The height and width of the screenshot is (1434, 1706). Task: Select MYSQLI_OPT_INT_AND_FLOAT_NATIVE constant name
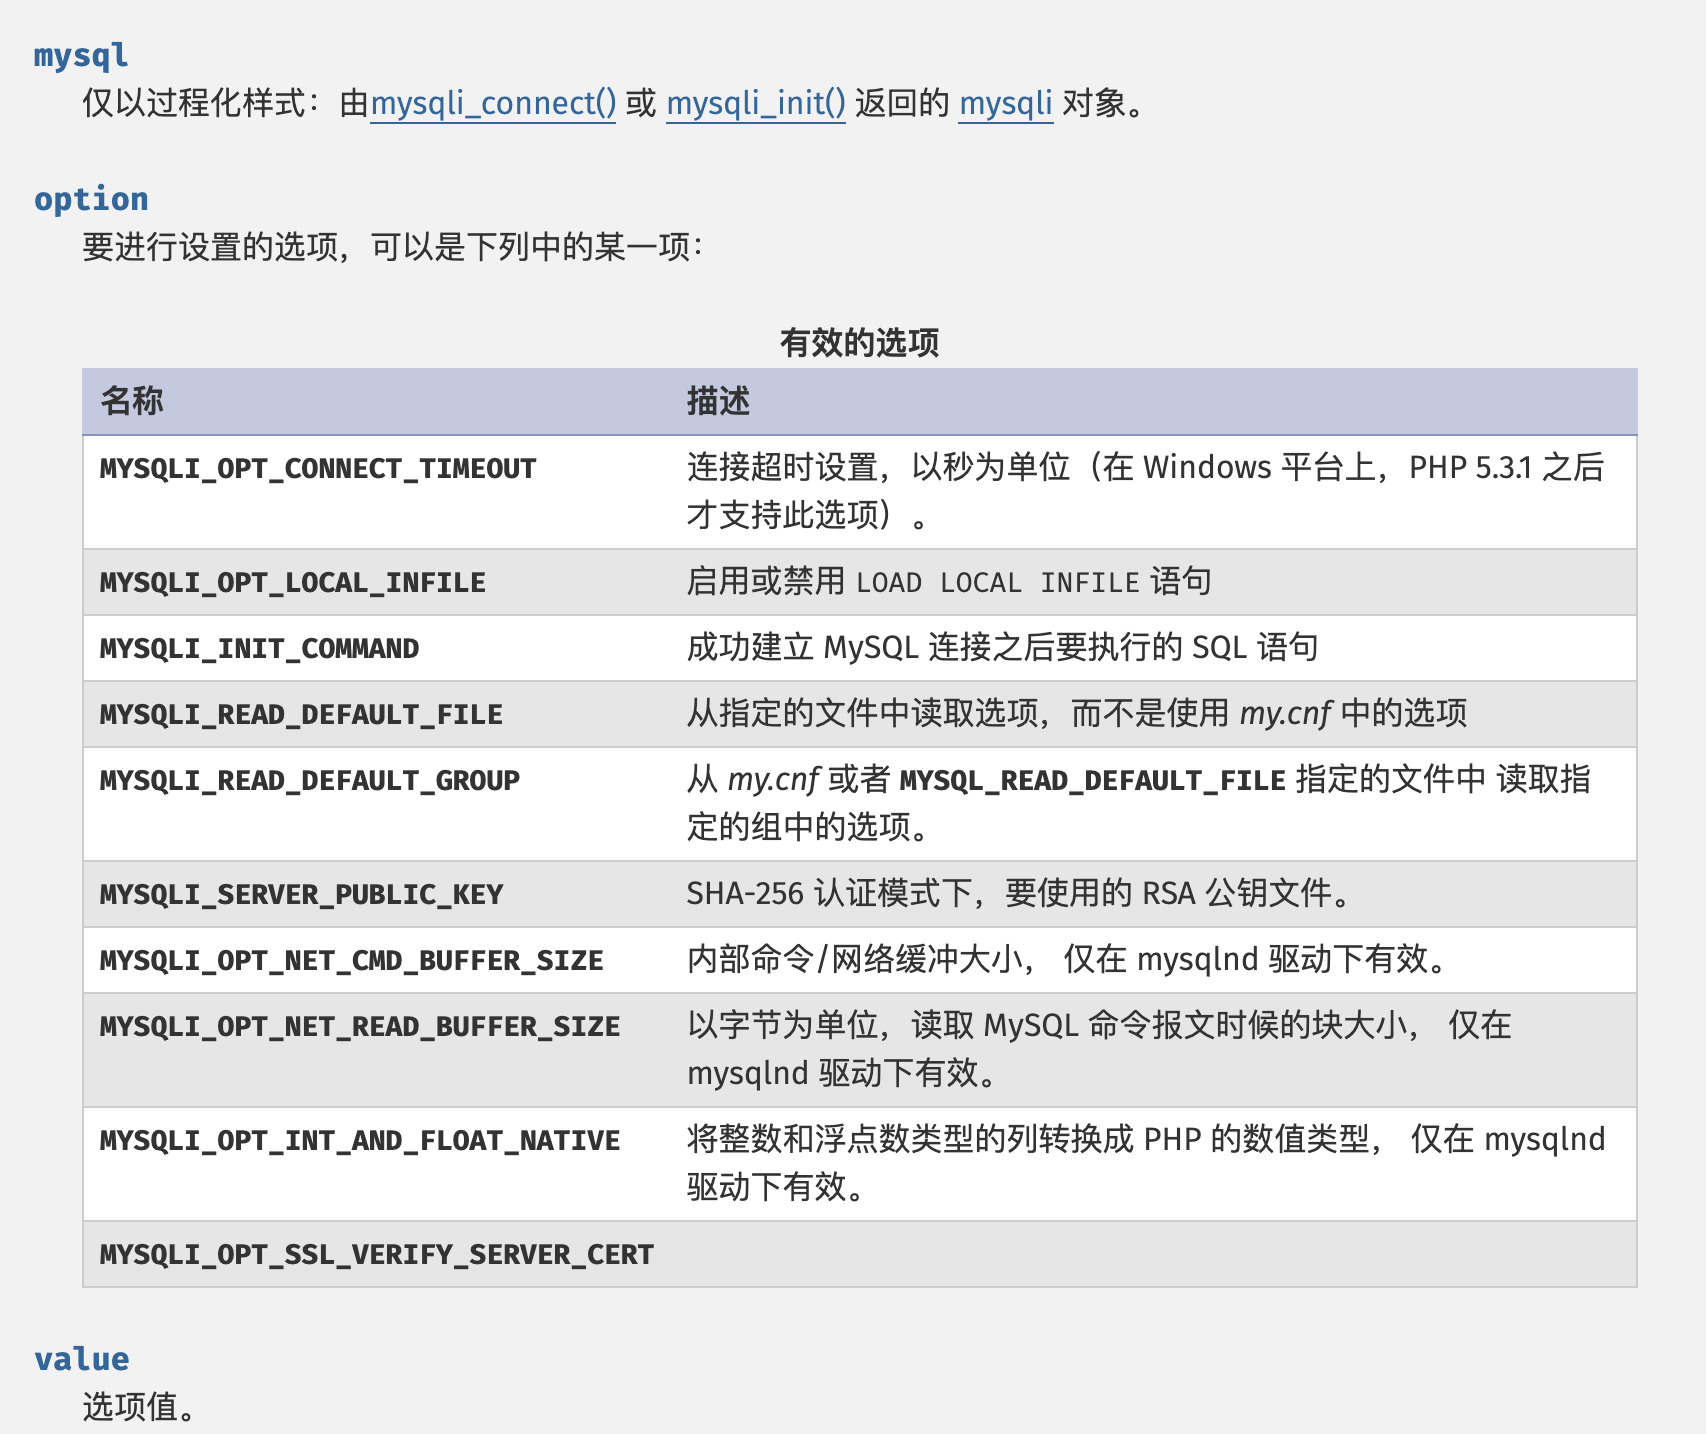(x=360, y=1141)
